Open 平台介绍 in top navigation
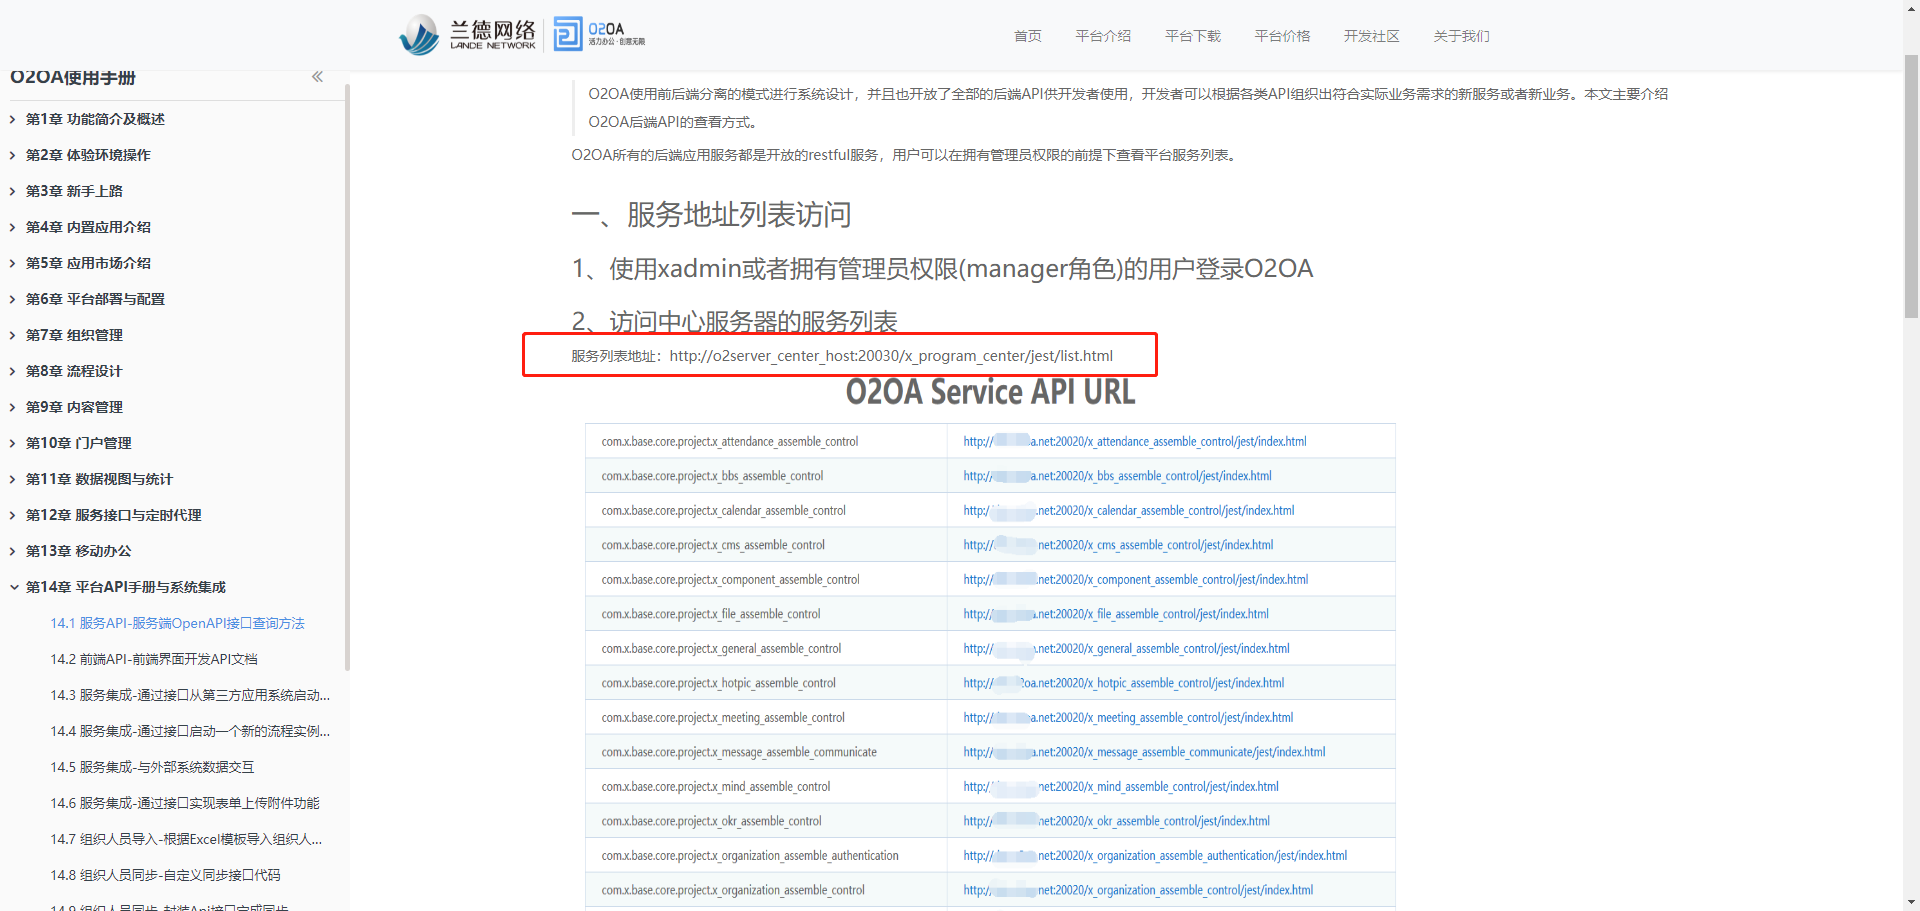 coord(1103,36)
